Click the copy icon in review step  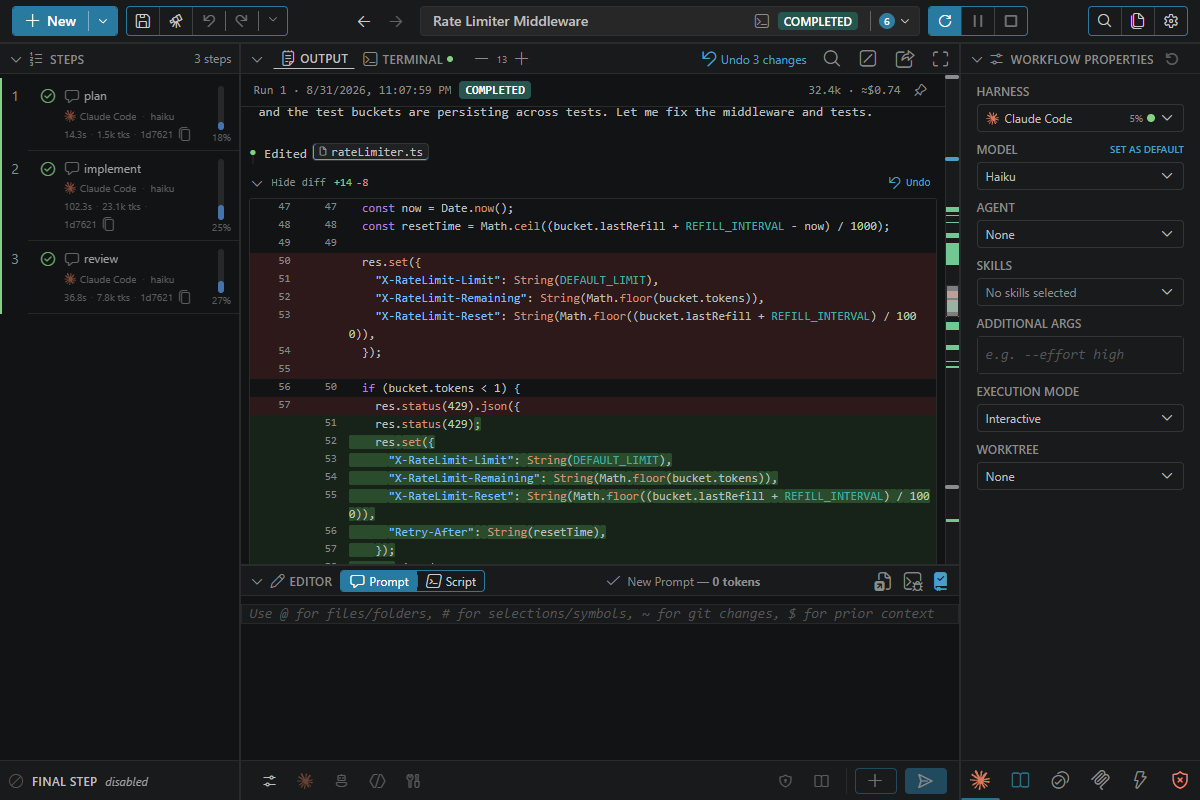pyautogui.click(x=185, y=297)
